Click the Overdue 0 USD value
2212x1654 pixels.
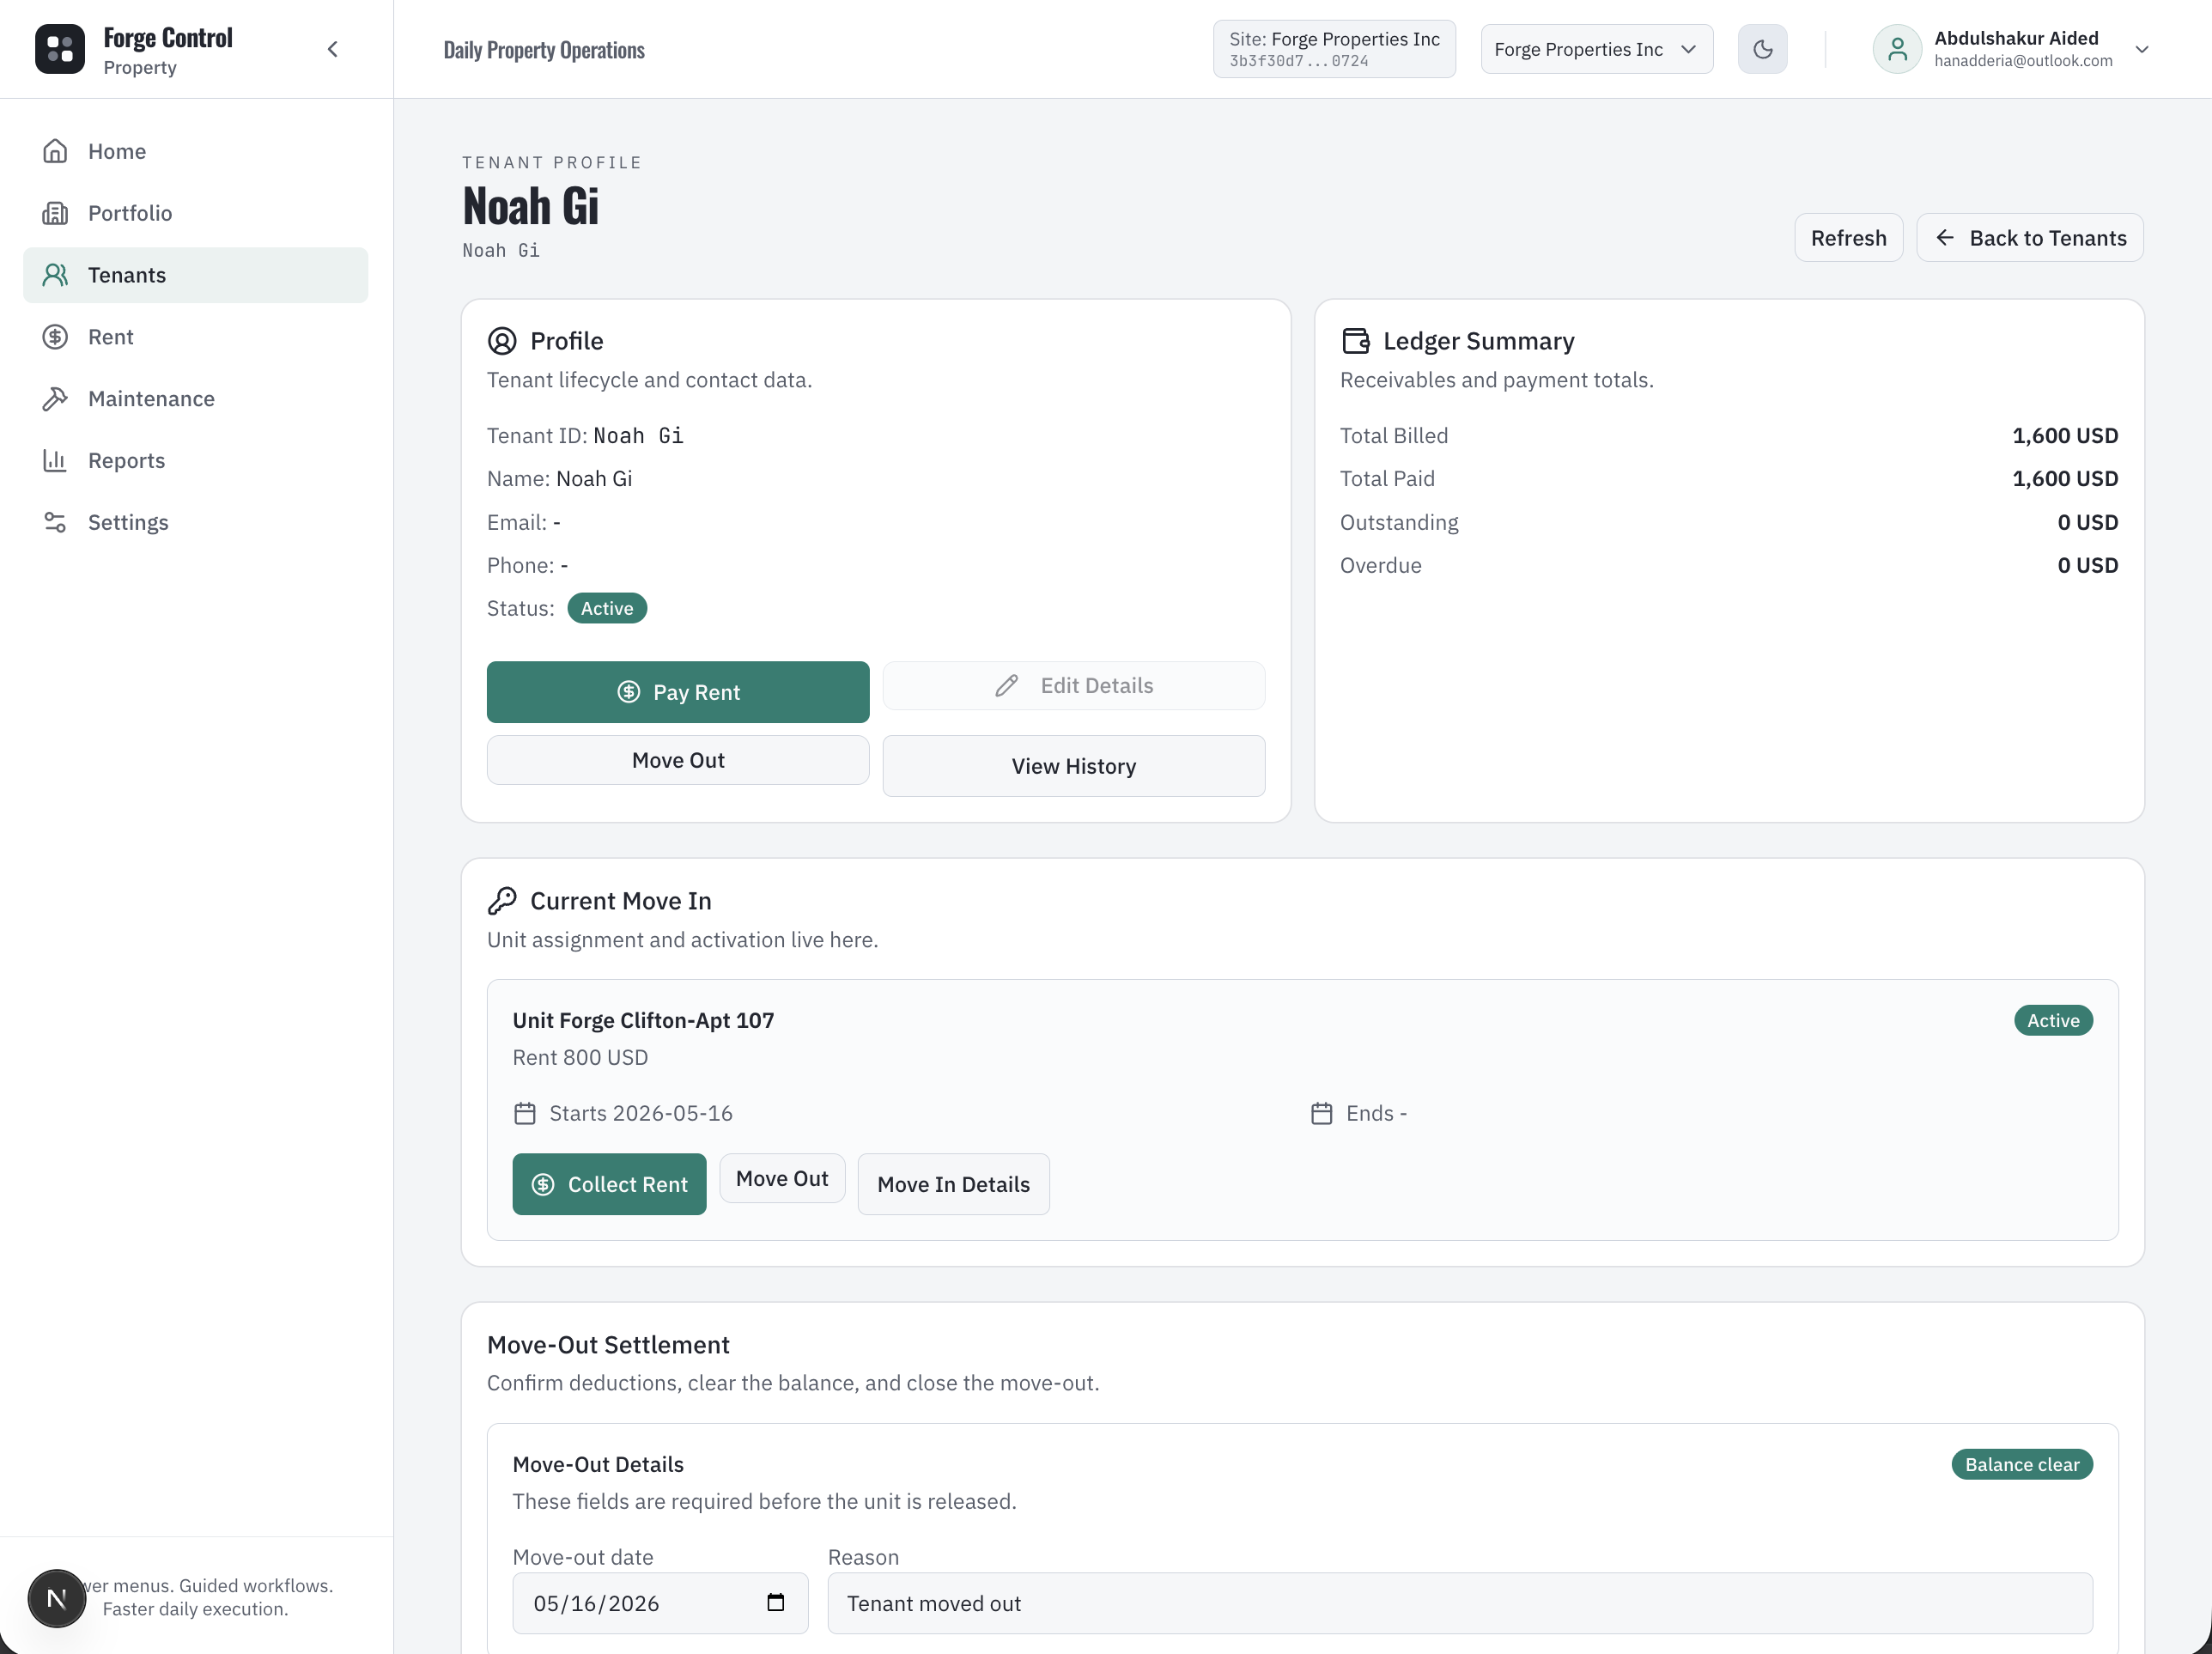click(x=2088, y=565)
